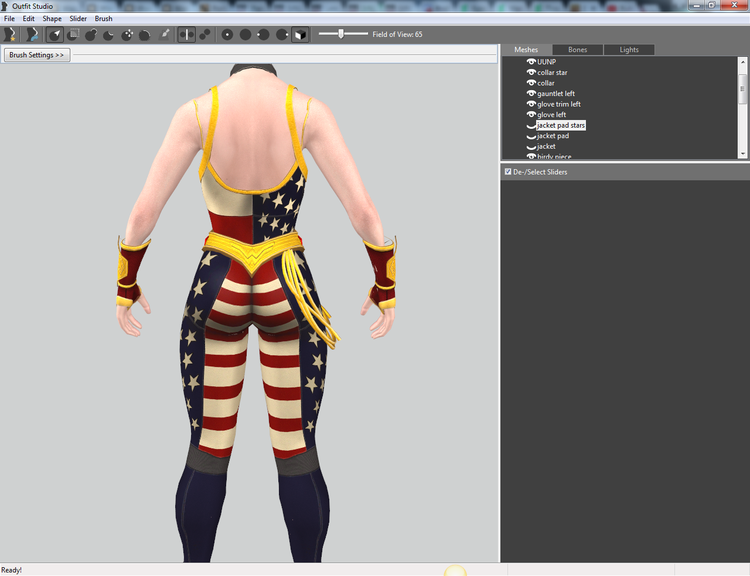Select the Inflate brush tool
The image size is (750, 576).
pos(91,34)
